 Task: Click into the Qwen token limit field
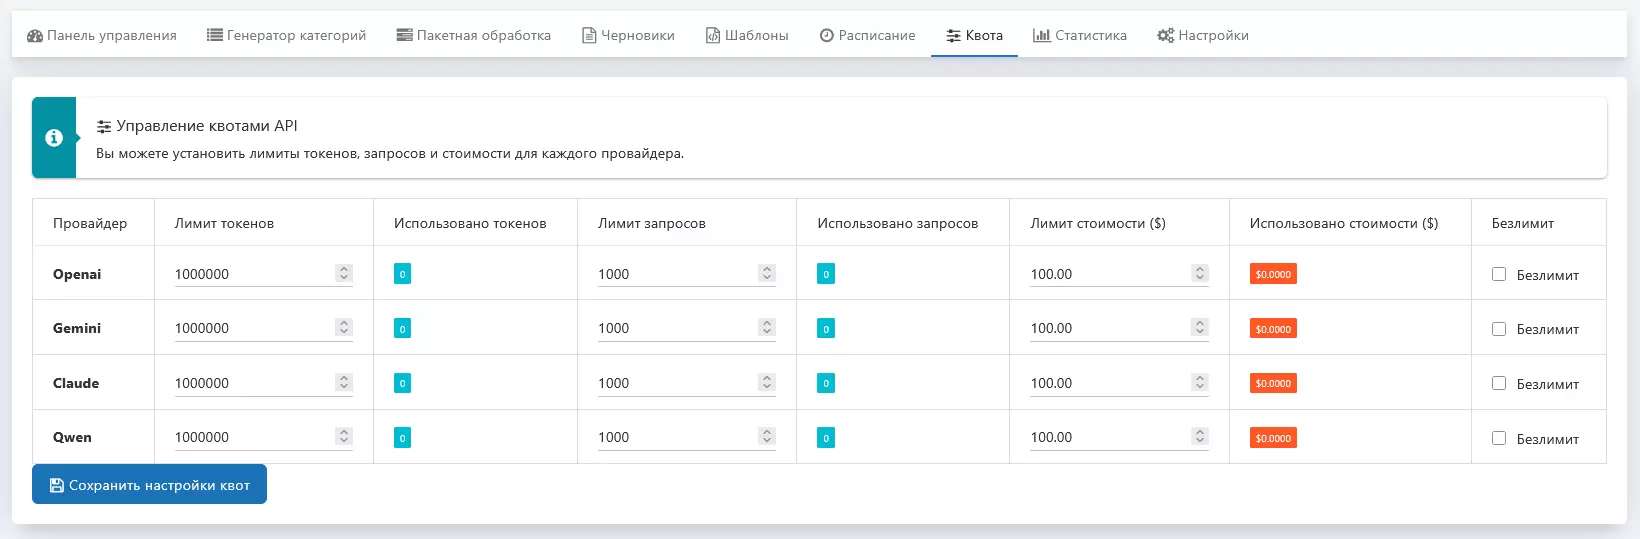click(x=252, y=437)
